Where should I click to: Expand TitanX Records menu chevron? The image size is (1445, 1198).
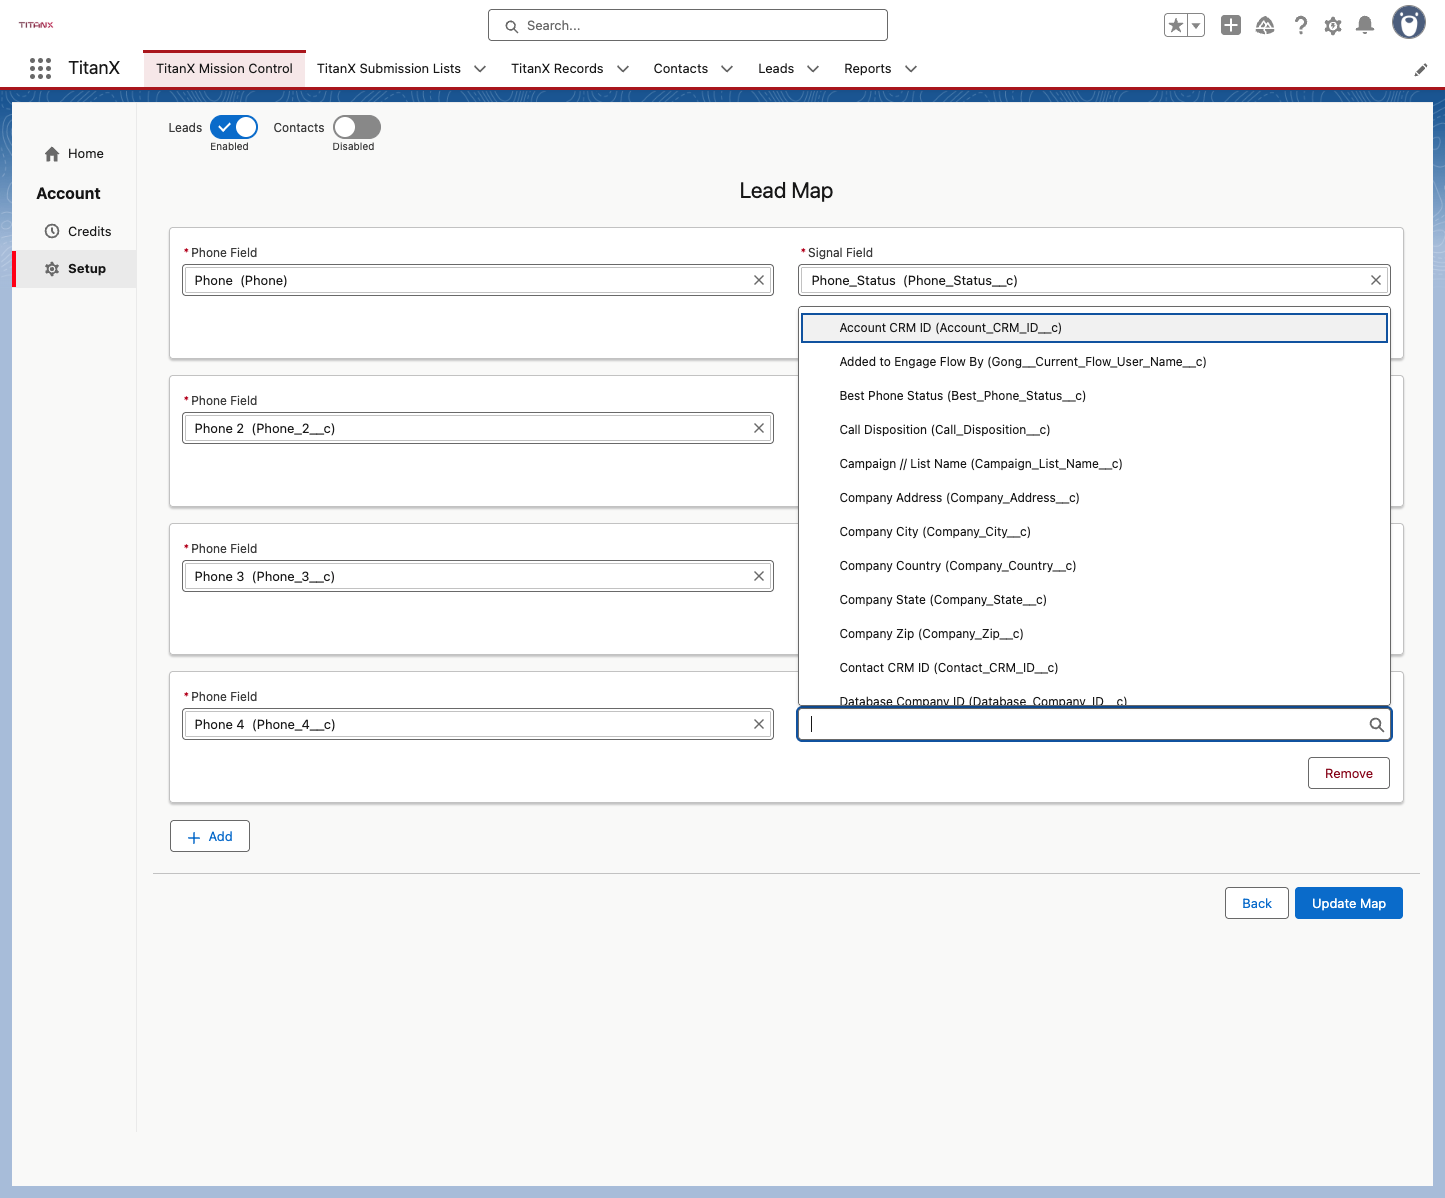point(623,69)
